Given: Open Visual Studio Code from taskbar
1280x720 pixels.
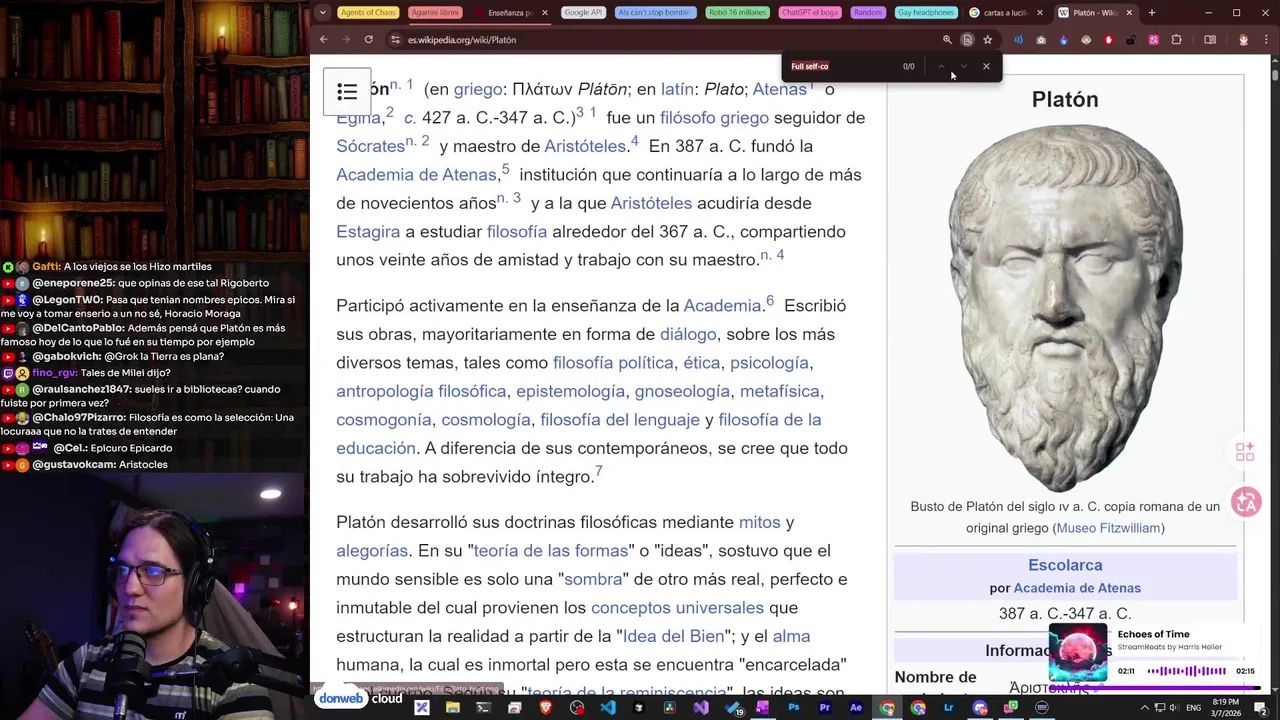Looking at the screenshot, I should 608,708.
